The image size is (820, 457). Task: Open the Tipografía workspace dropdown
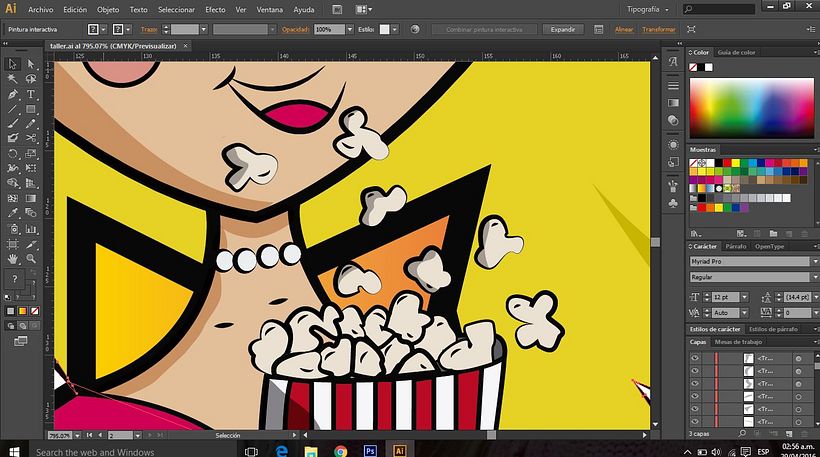pos(648,9)
